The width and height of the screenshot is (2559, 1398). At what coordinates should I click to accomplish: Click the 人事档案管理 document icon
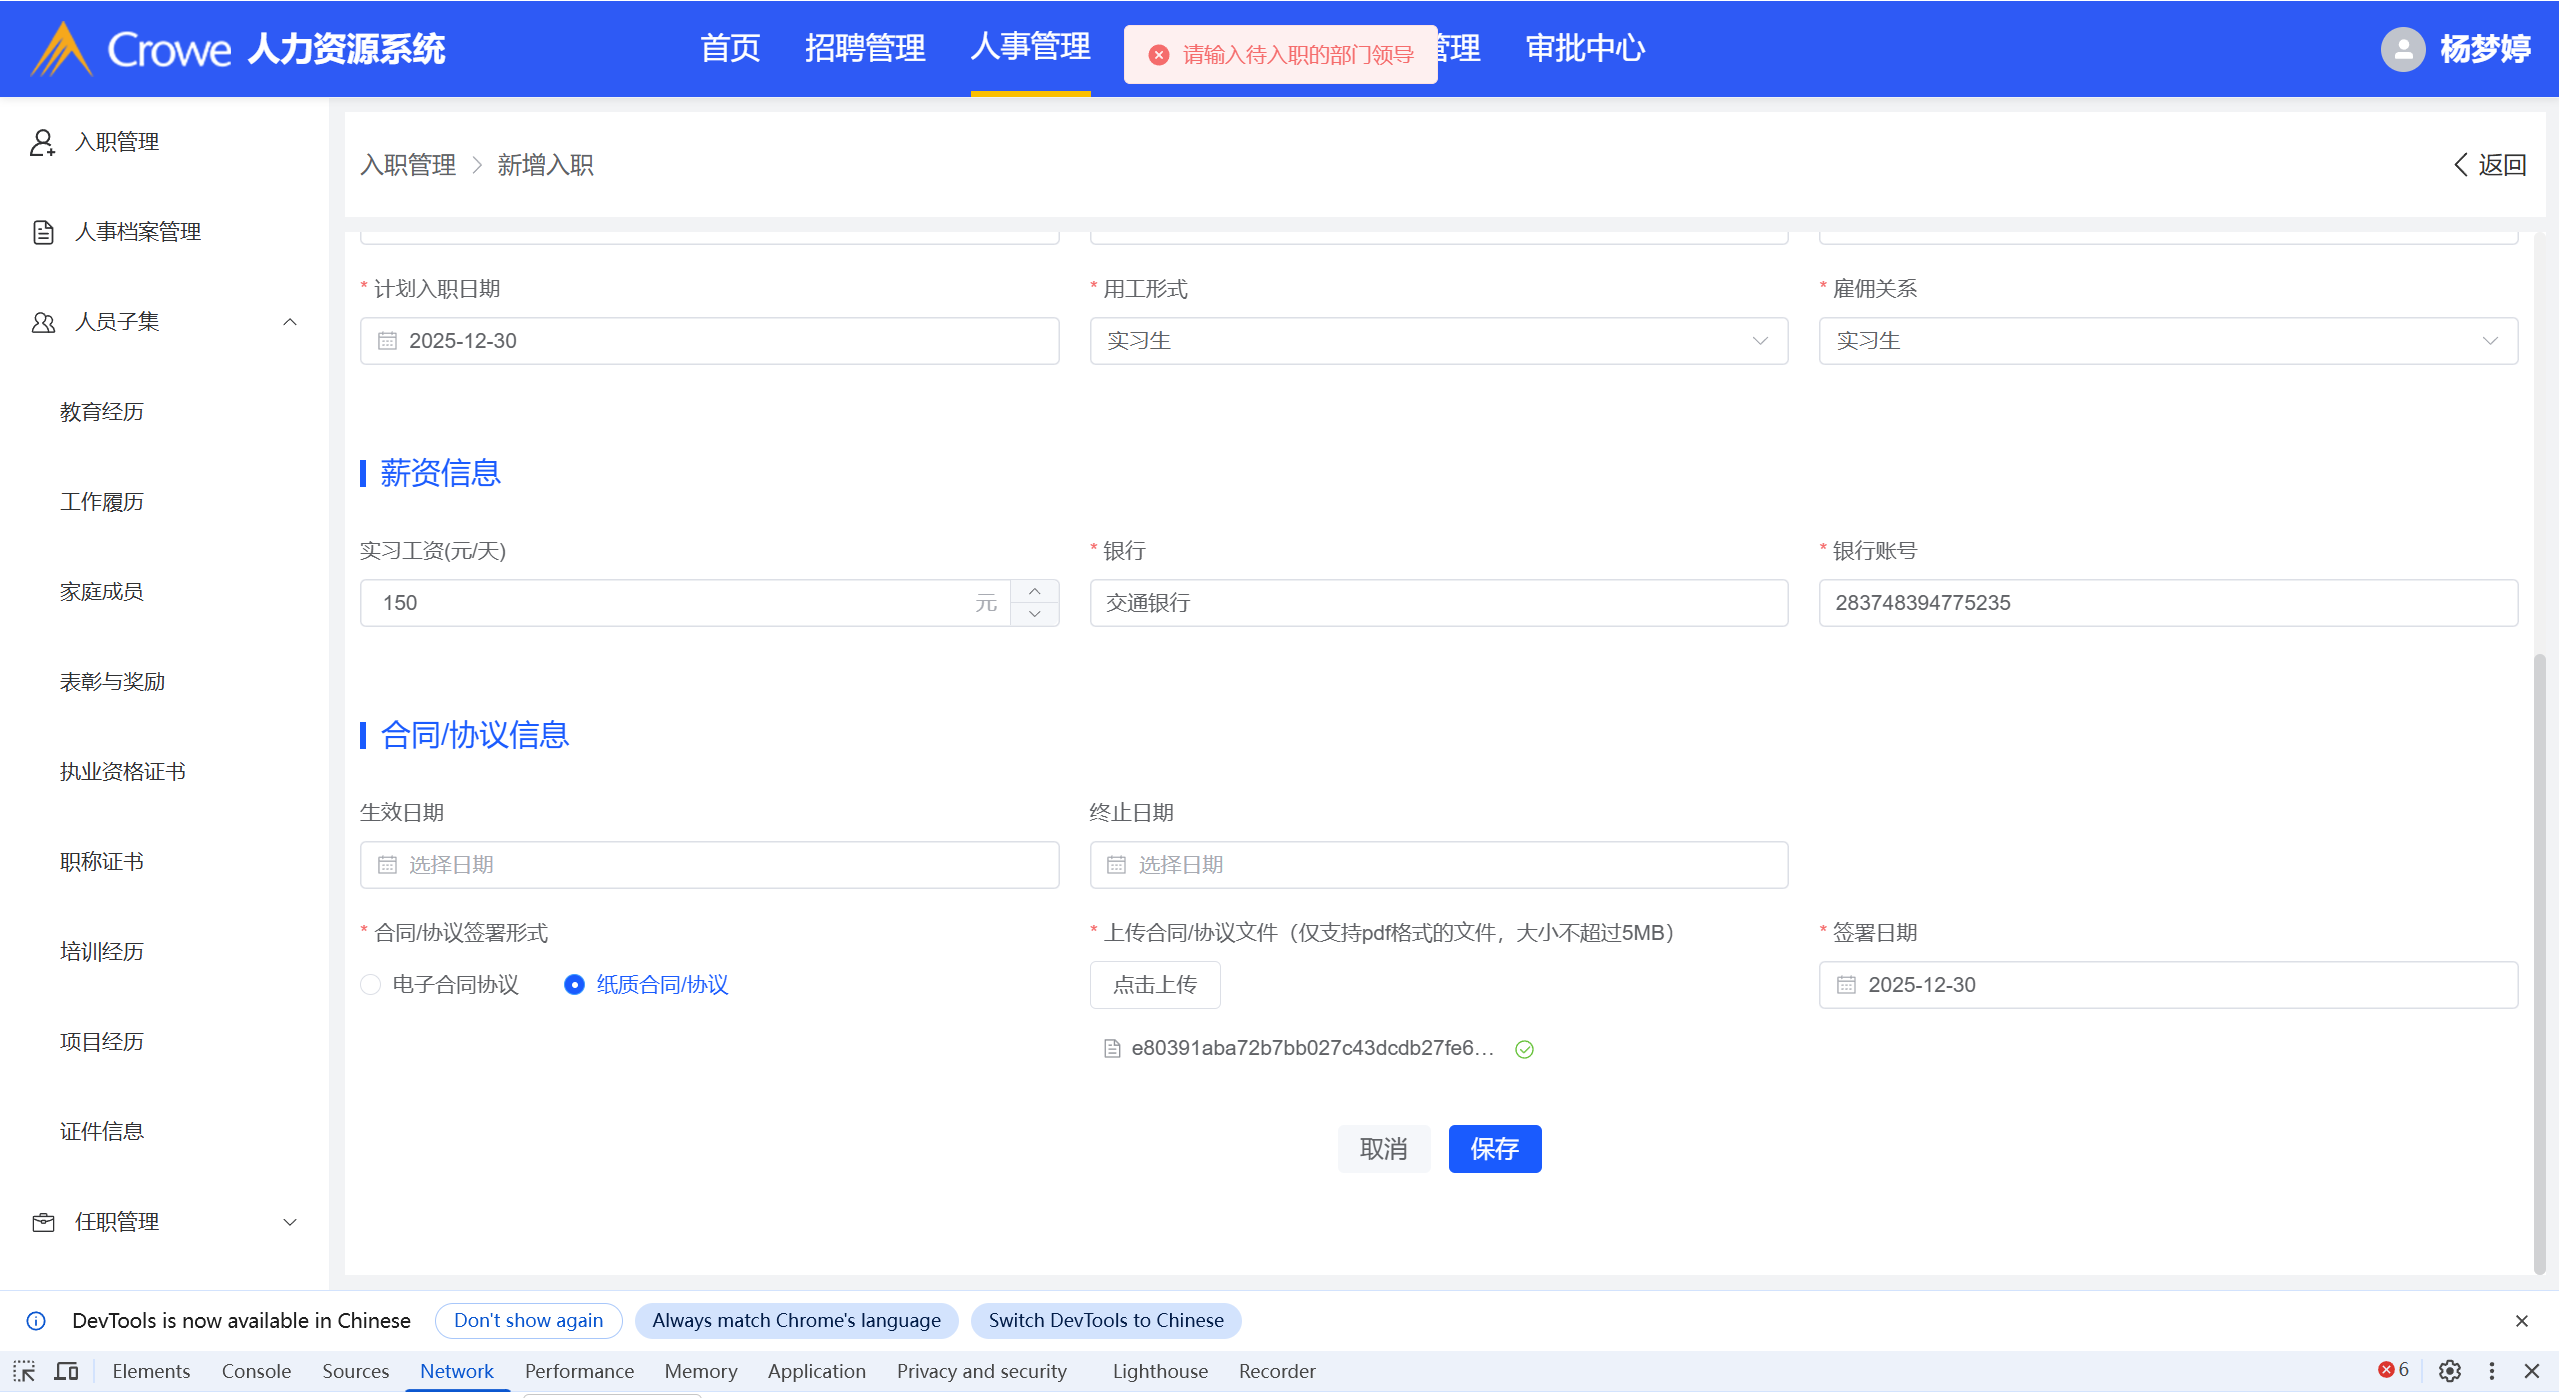(x=42, y=232)
